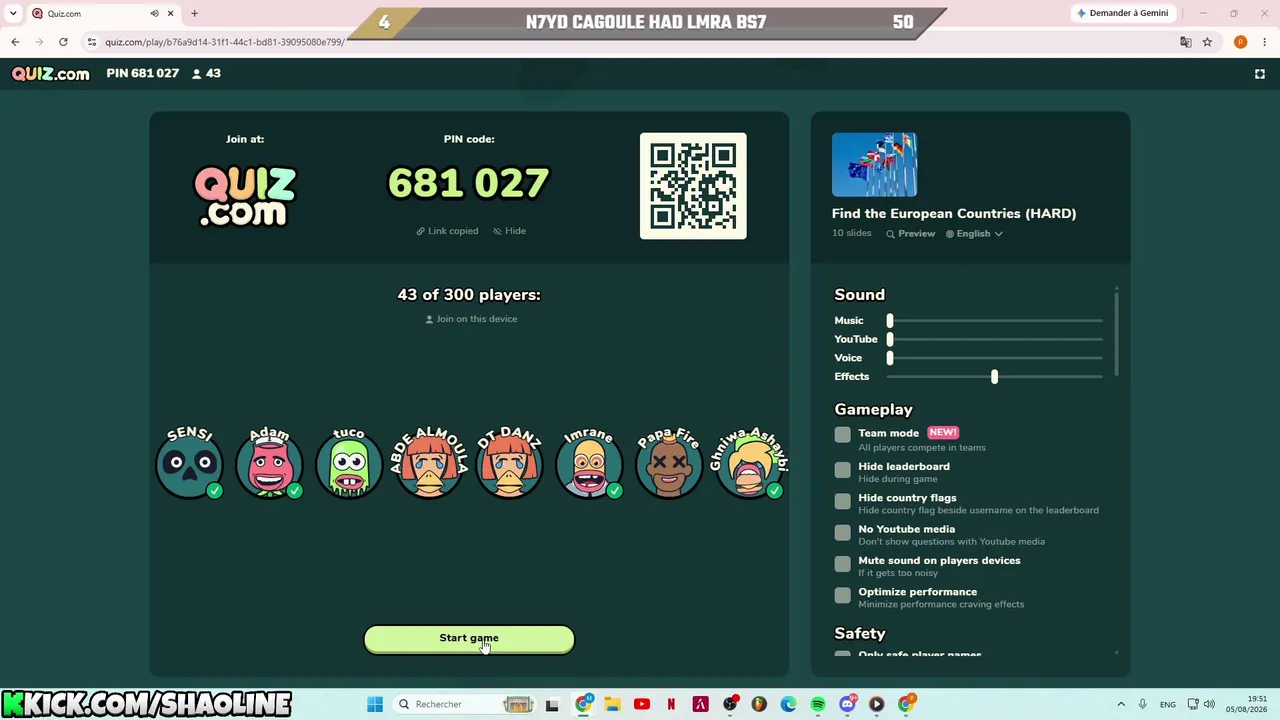Click Ghniwa Ashabi player avatar
Viewport: 1280px width, 720px height.
point(749,463)
